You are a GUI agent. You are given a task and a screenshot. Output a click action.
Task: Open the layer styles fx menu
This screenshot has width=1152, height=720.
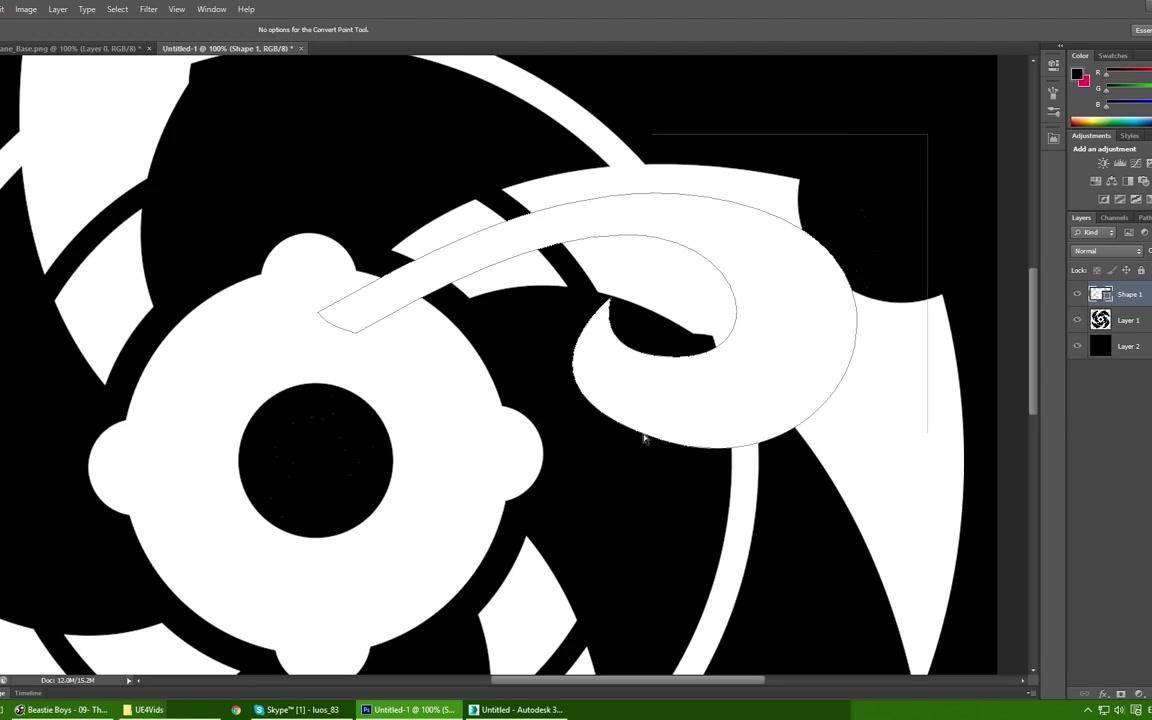point(1103,693)
